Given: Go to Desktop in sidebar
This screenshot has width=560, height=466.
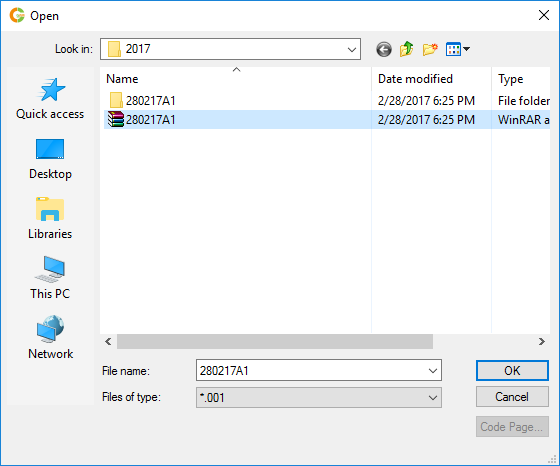Looking at the screenshot, I should point(50,159).
